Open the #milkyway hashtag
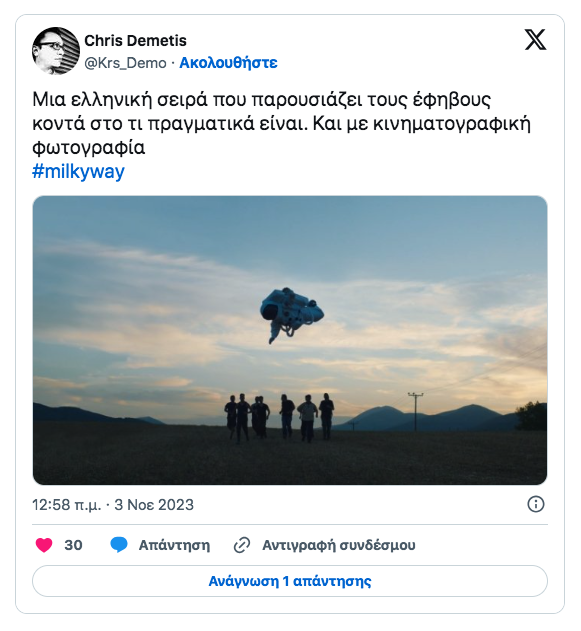 click(x=78, y=171)
